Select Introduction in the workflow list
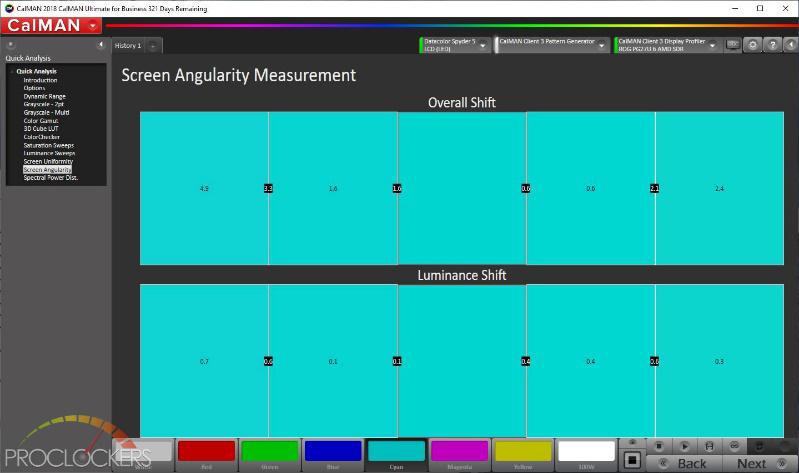This screenshot has height=473, width=799. point(40,80)
